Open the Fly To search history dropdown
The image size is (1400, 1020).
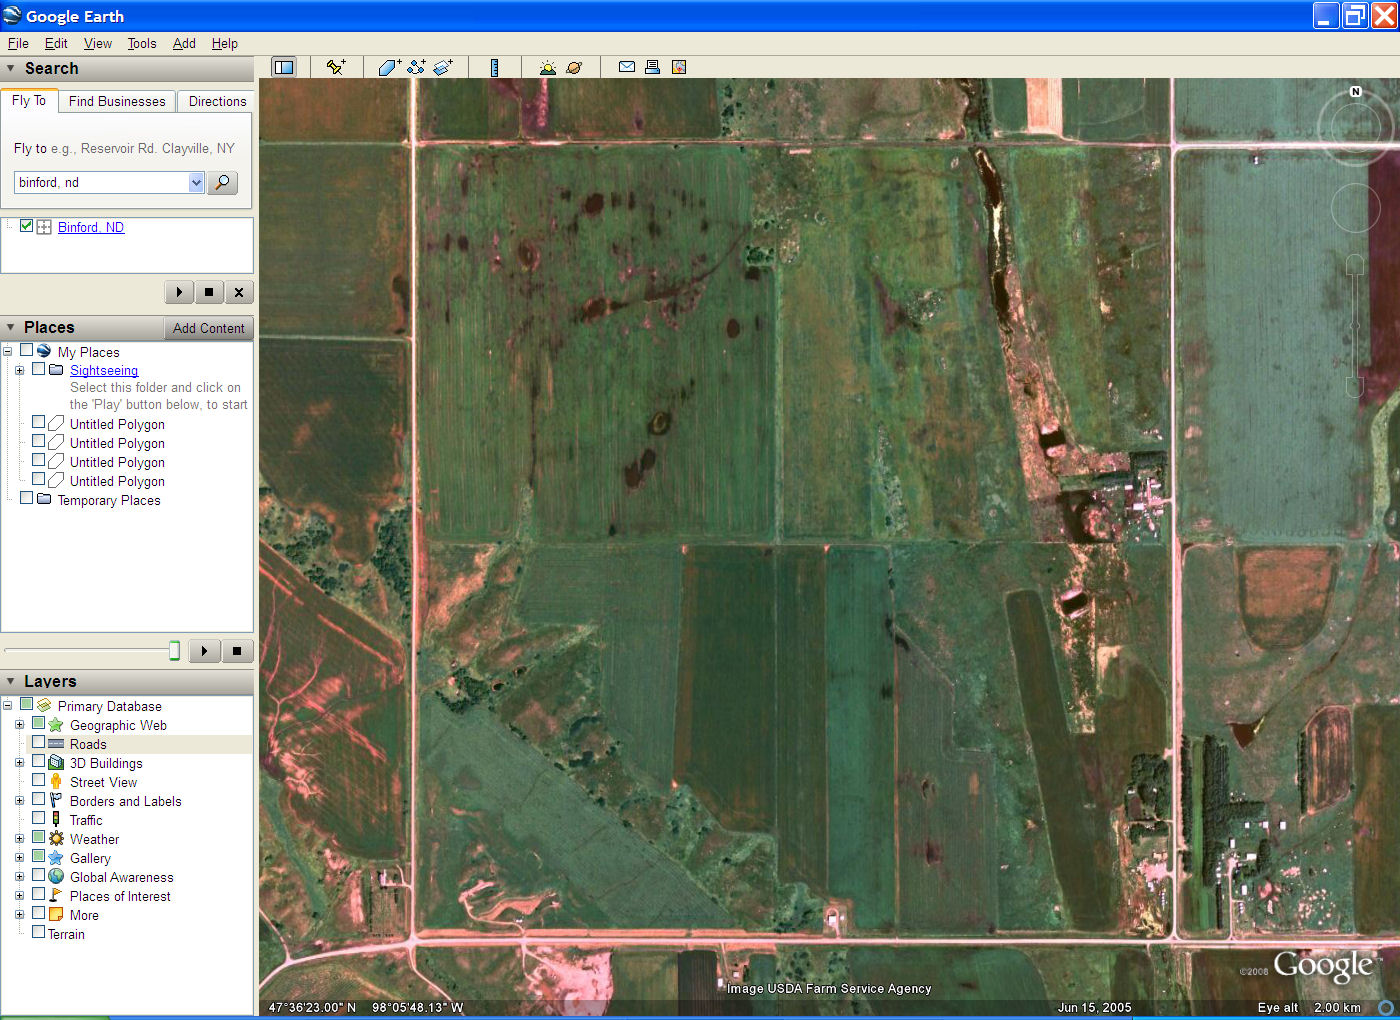coord(196,182)
